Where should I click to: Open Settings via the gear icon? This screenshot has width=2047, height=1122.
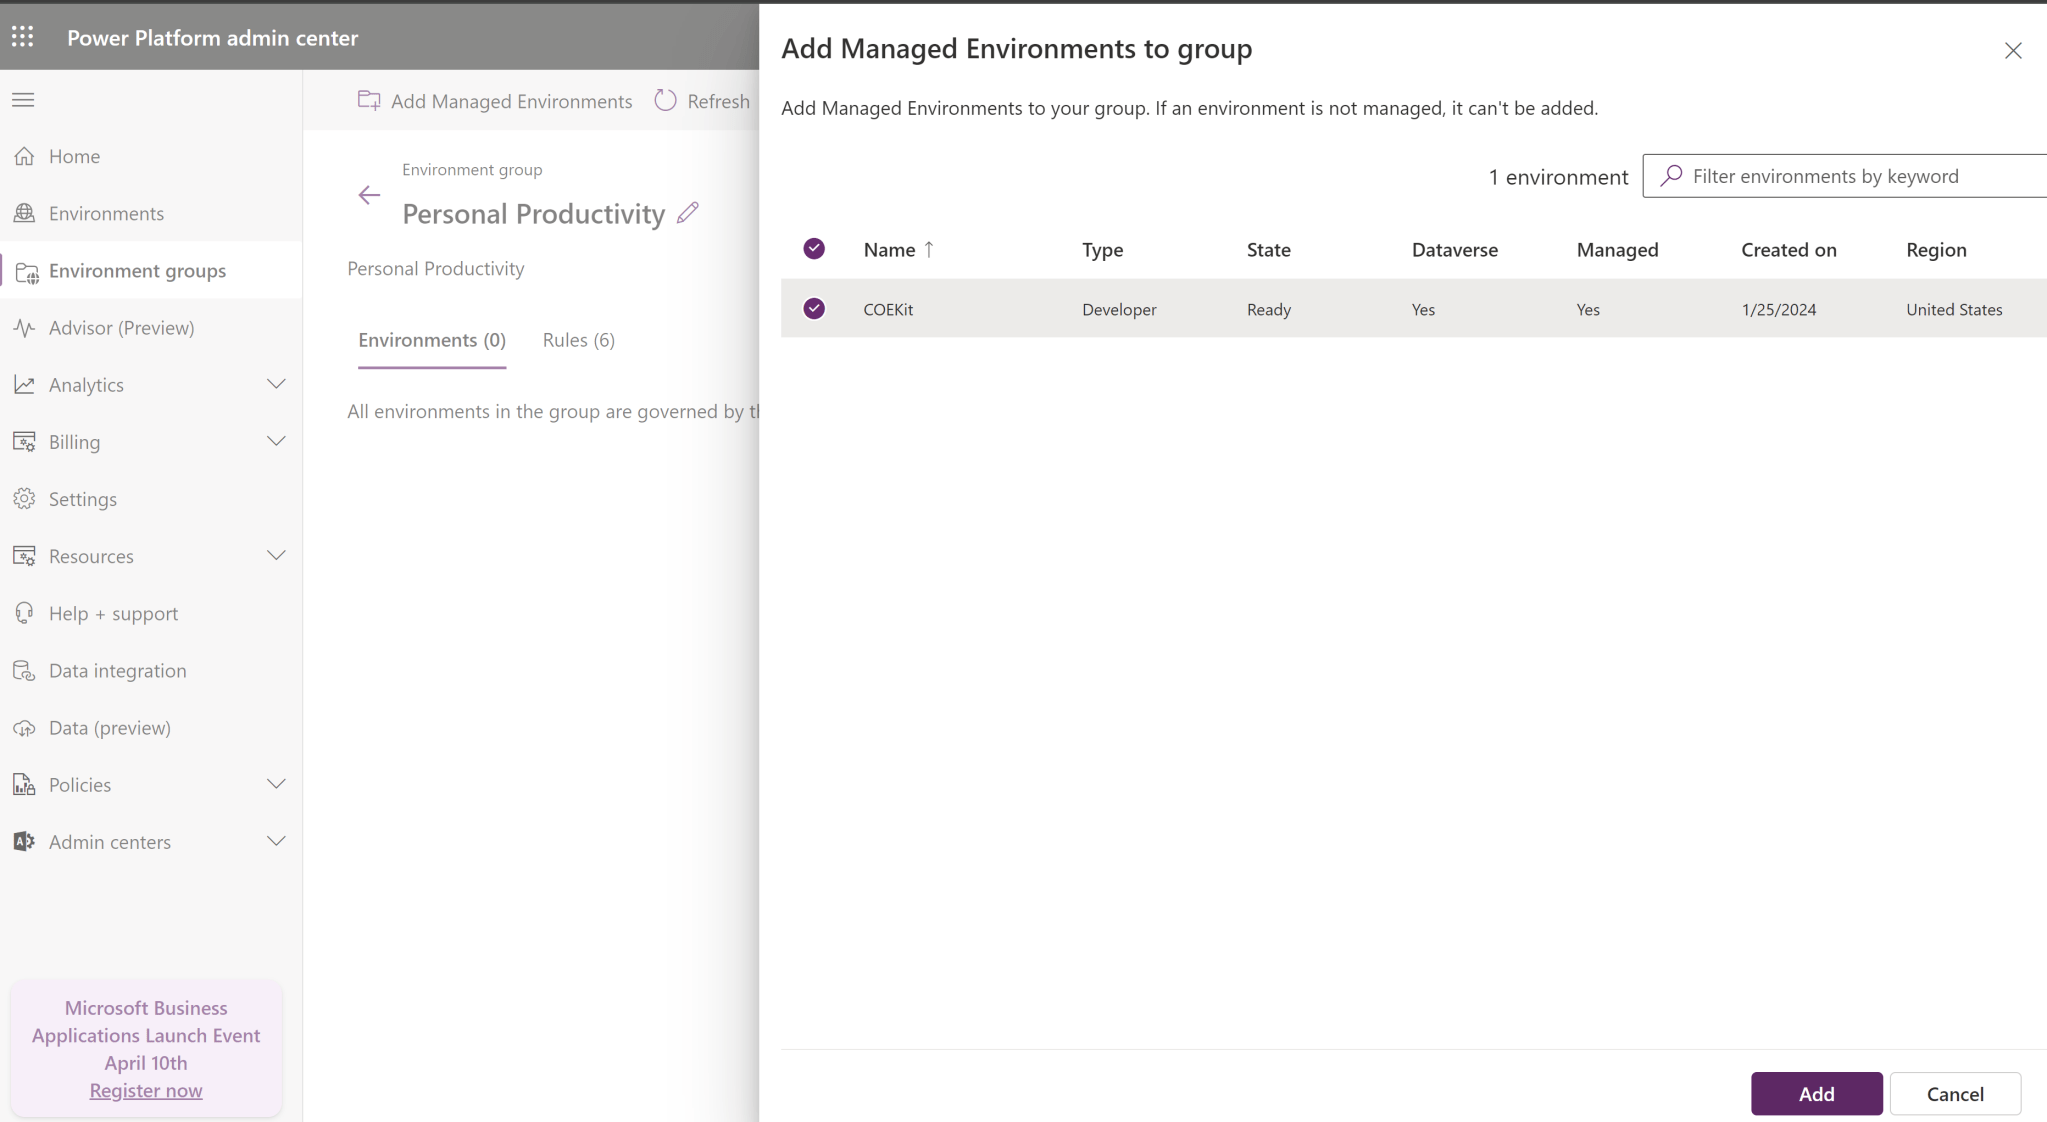(23, 498)
